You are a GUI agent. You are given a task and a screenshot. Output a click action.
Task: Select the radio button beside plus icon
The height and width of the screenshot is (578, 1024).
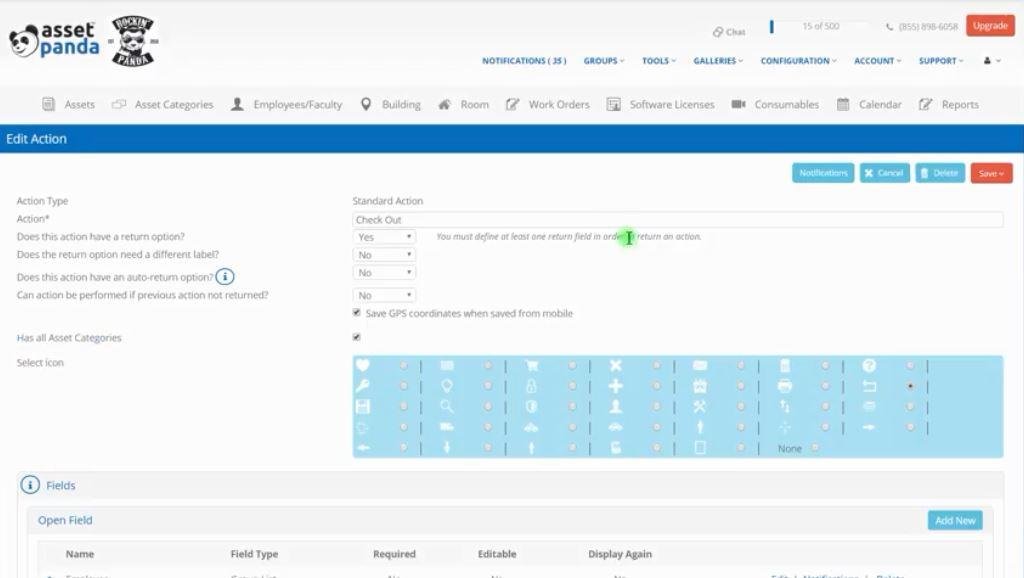656,386
